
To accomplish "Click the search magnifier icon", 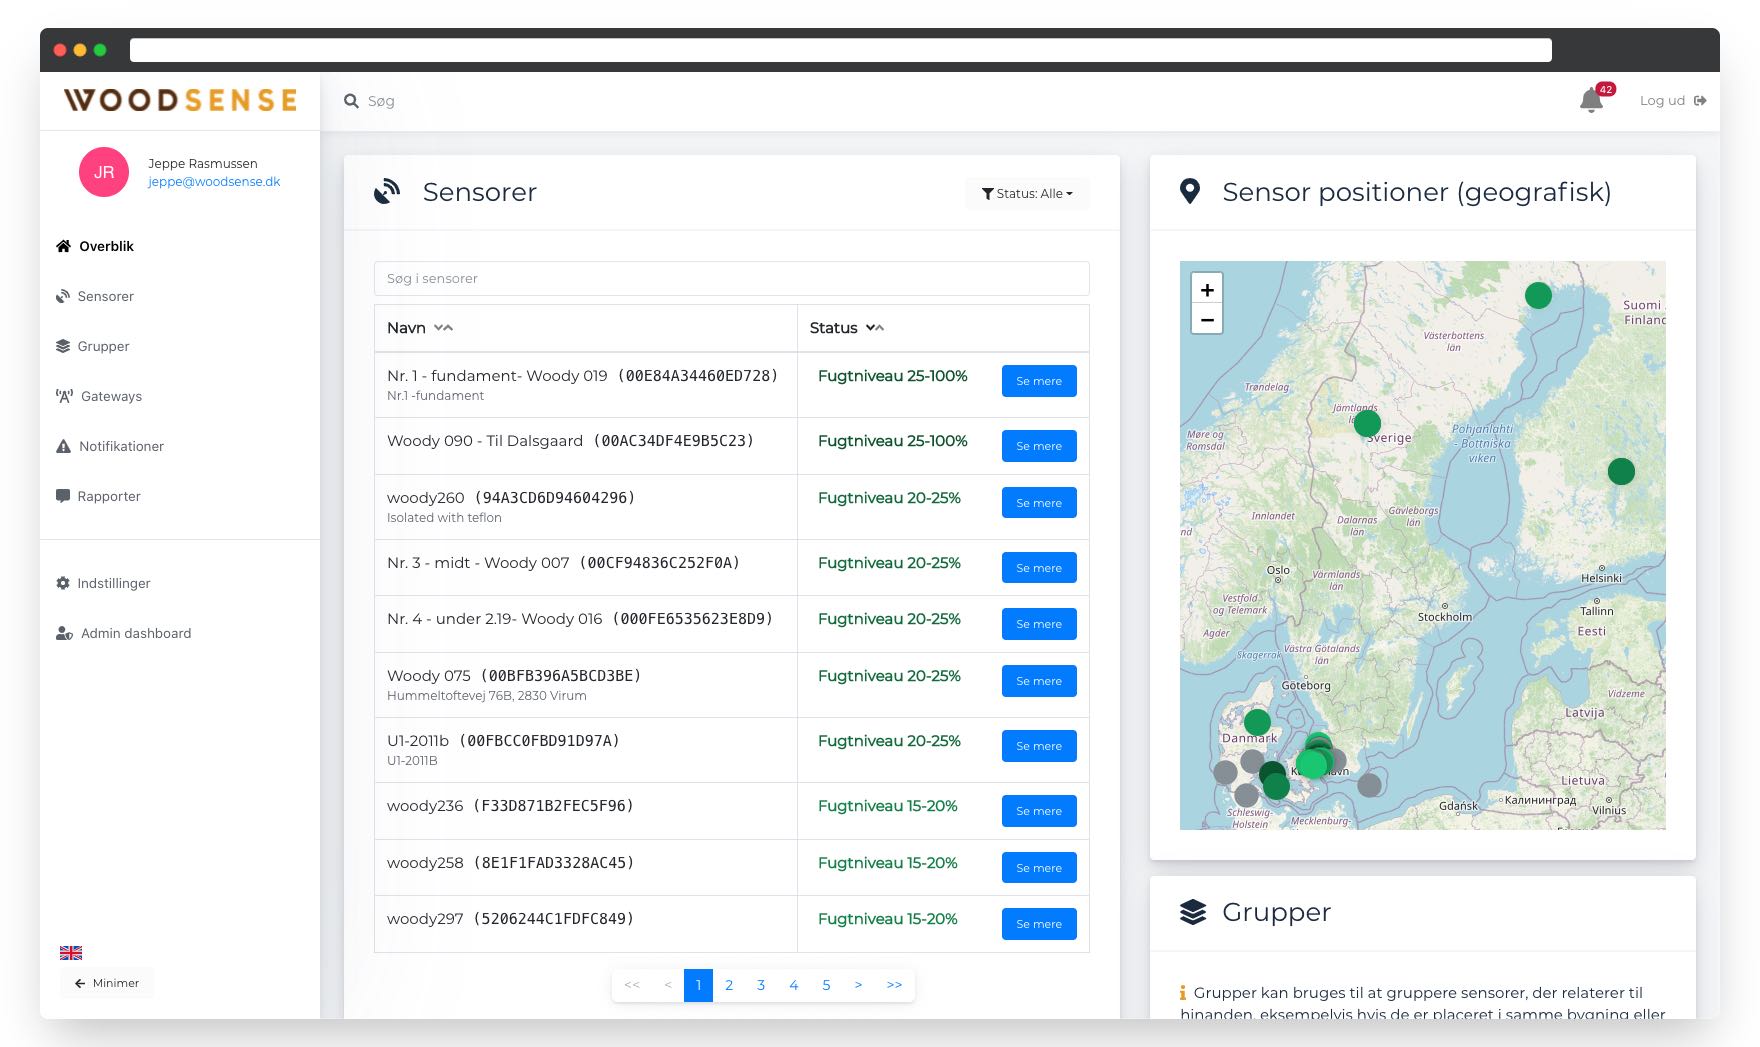I will click(x=351, y=101).
